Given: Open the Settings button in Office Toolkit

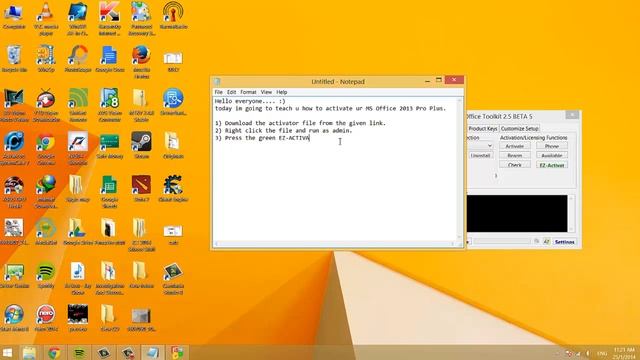Looking at the screenshot, I should tap(565, 242).
